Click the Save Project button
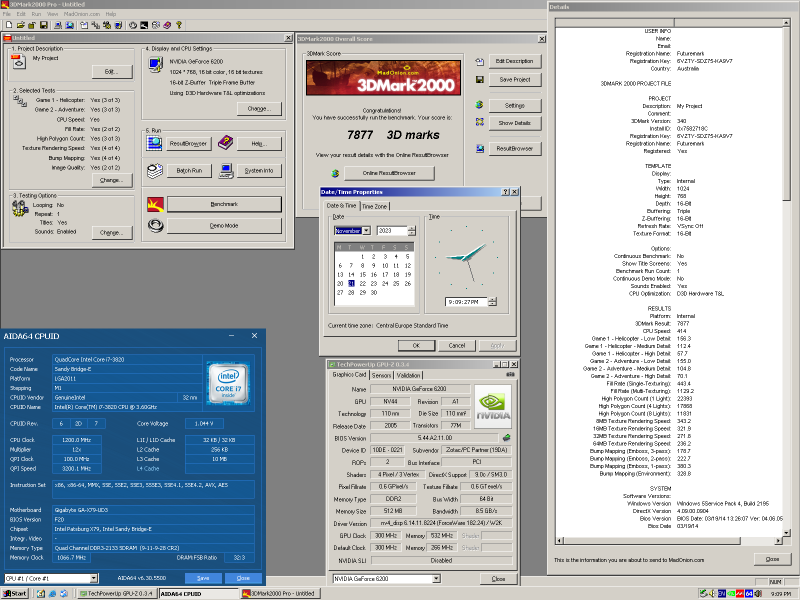 click(x=514, y=80)
